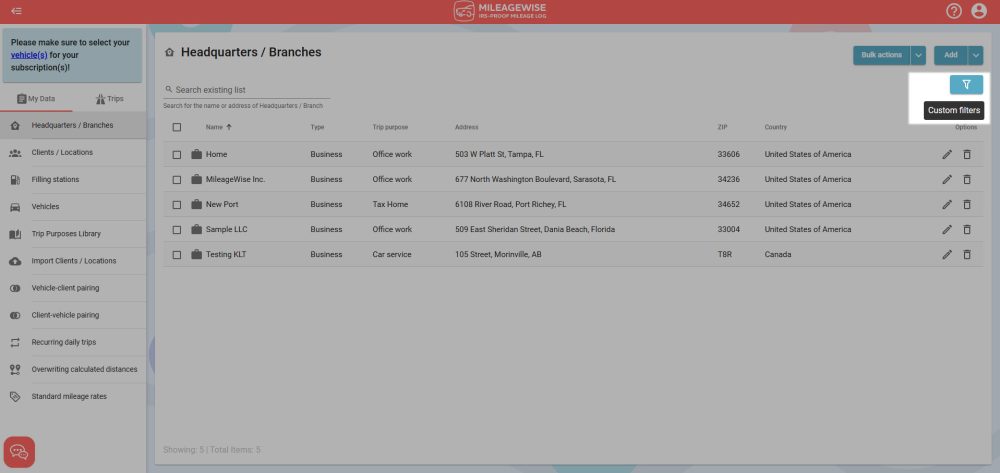Sort by the Name column header
This screenshot has height=473, width=1000.
214,127
